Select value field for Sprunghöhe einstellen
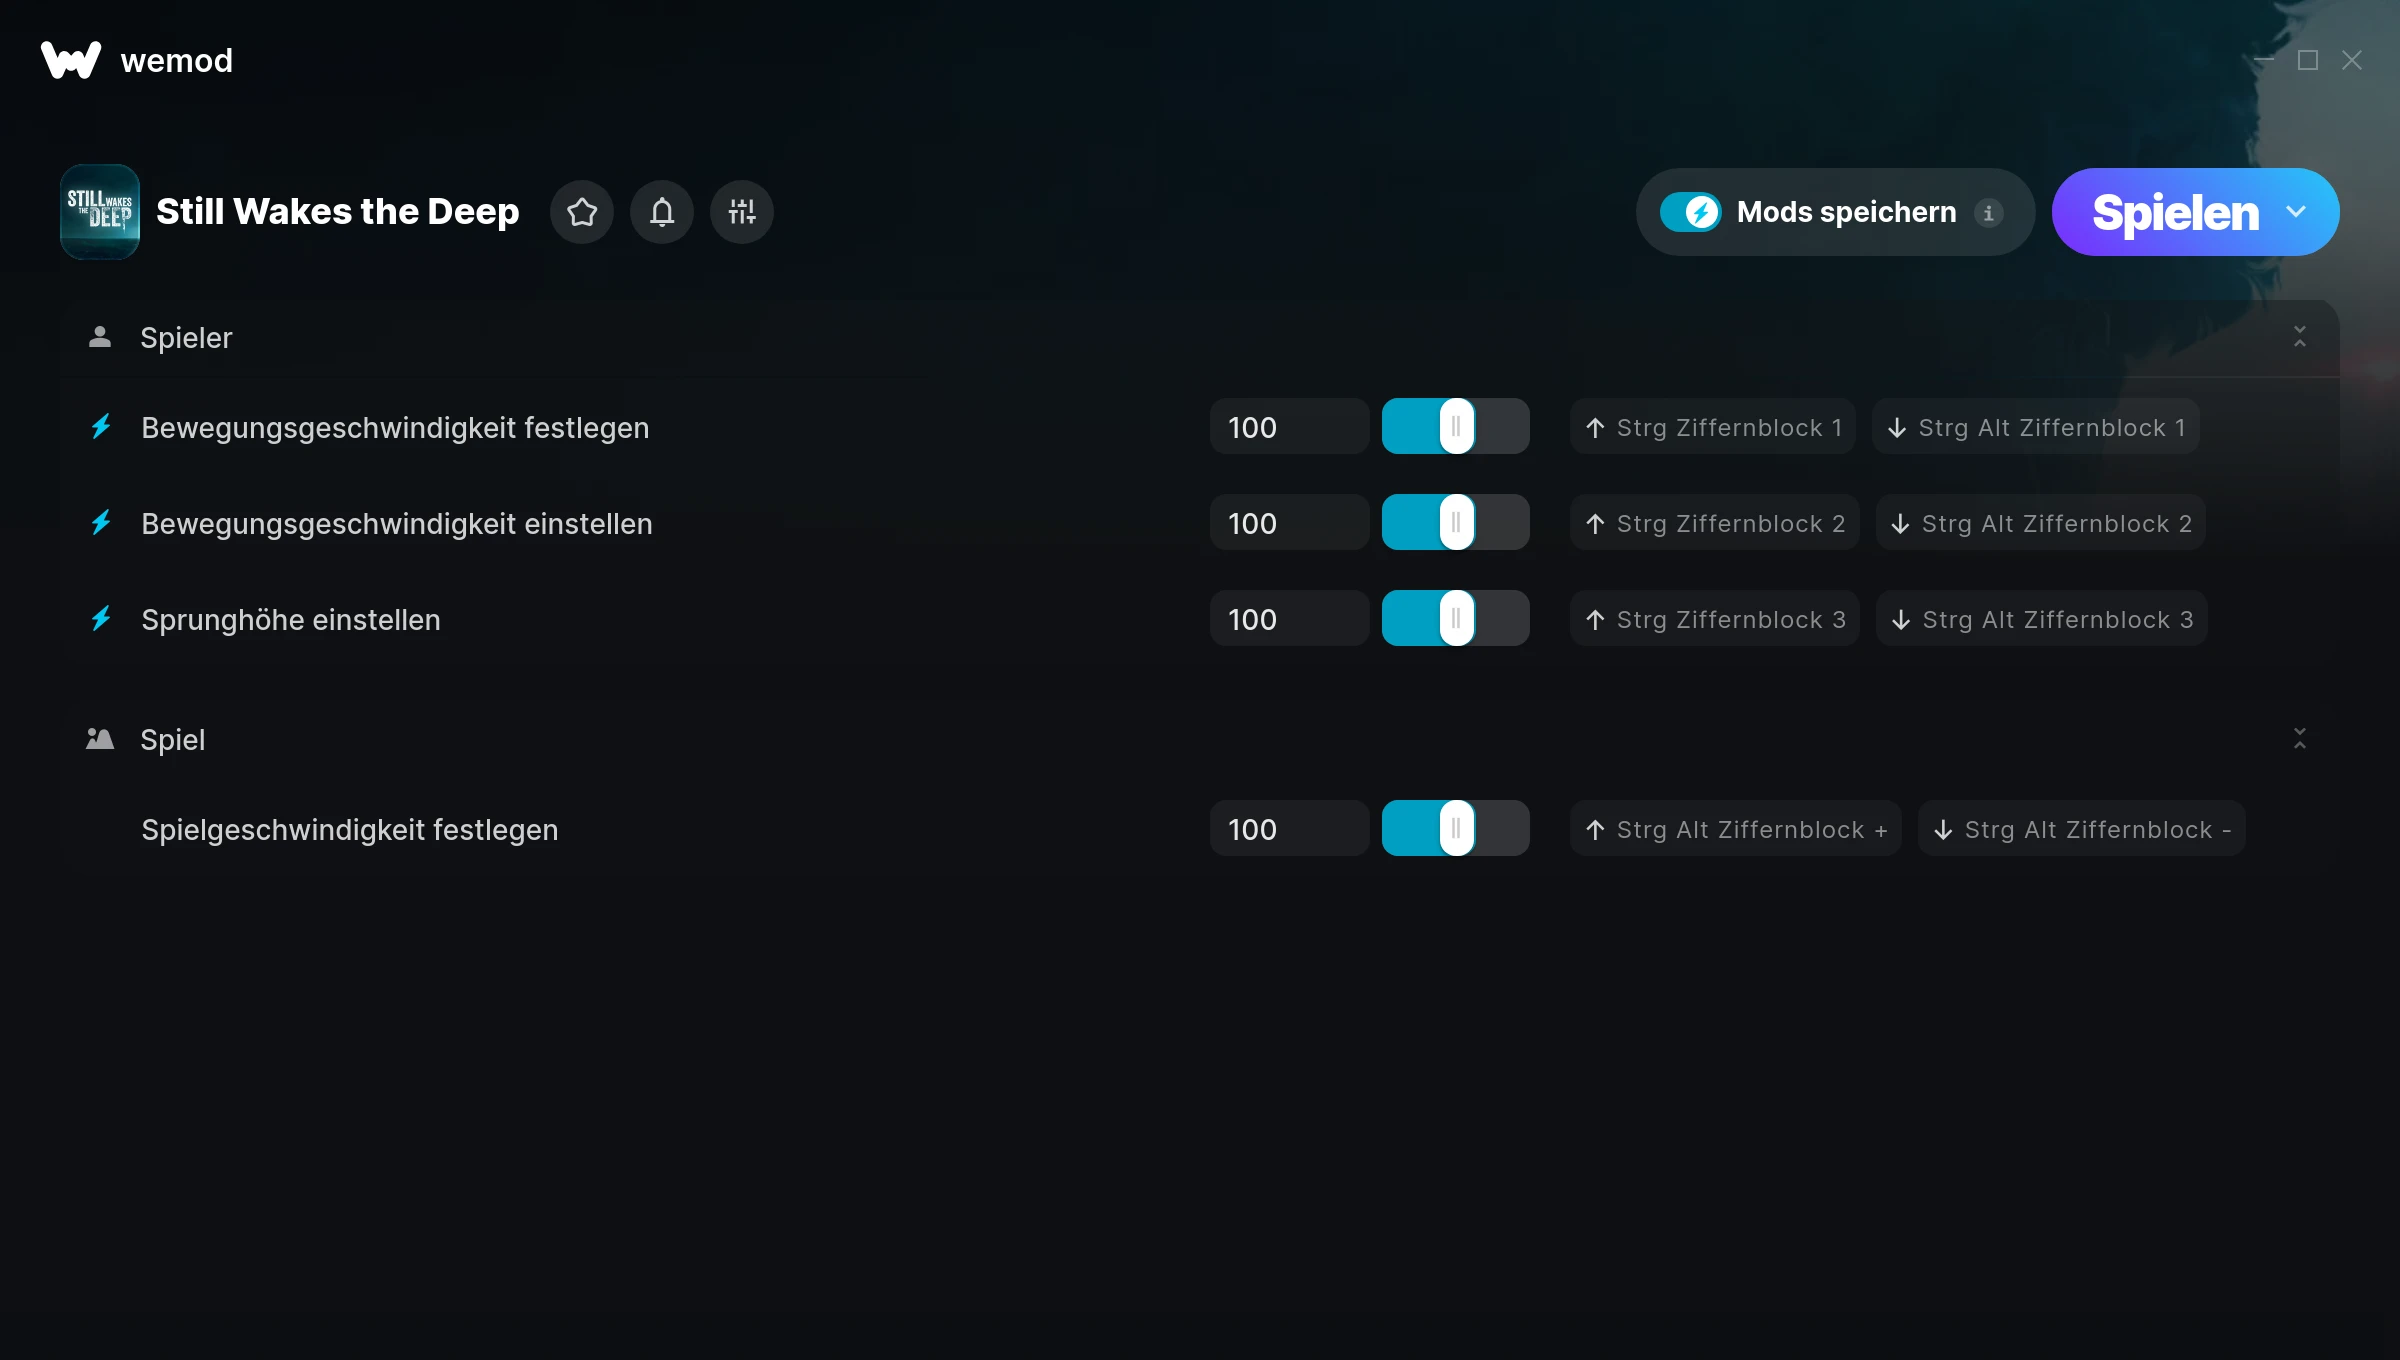The width and height of the screenshot is (2400, 1360). point(1289,619)
